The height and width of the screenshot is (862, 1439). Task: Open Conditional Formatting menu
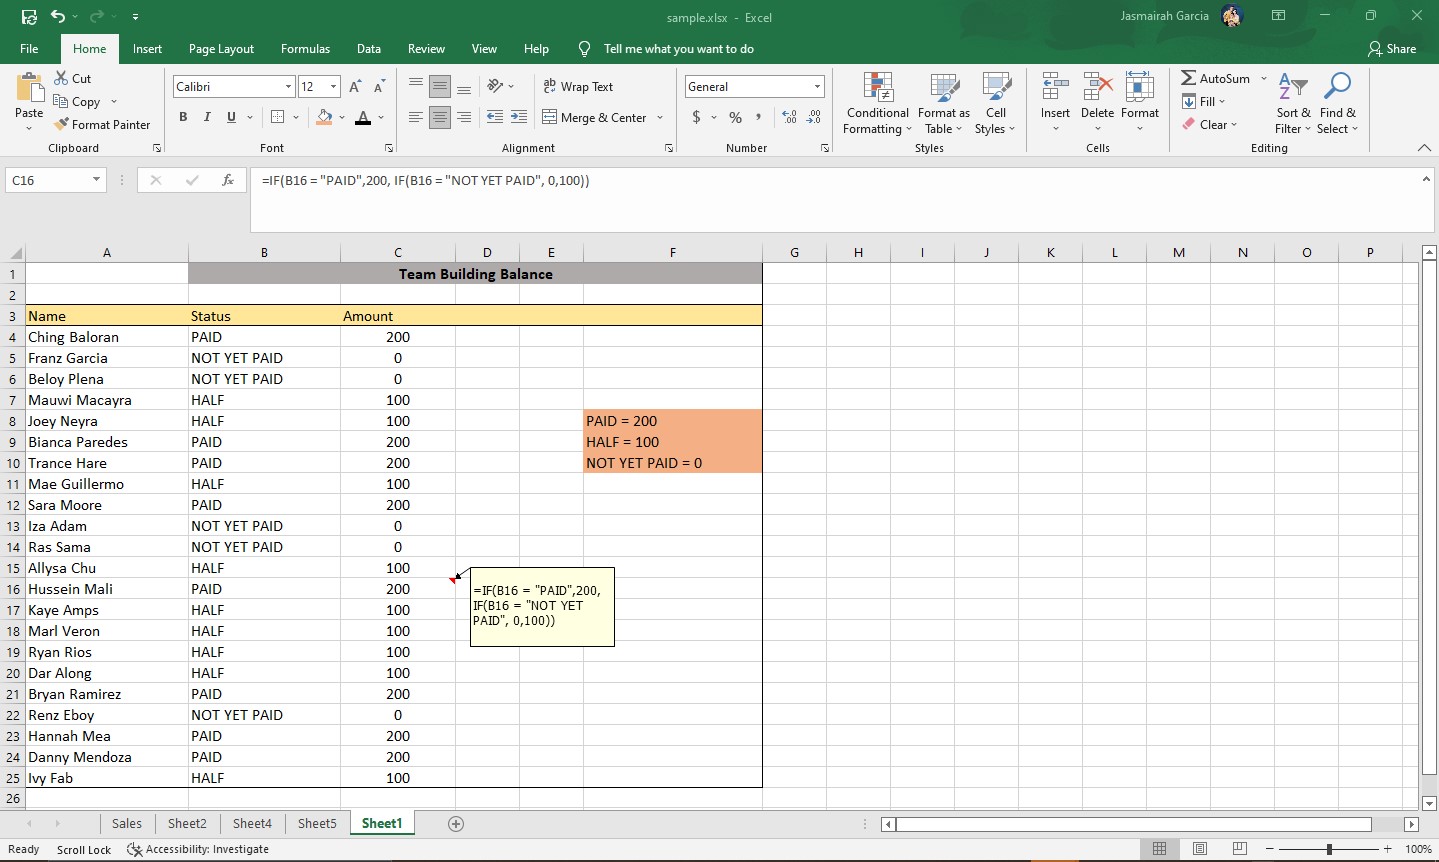878,103
